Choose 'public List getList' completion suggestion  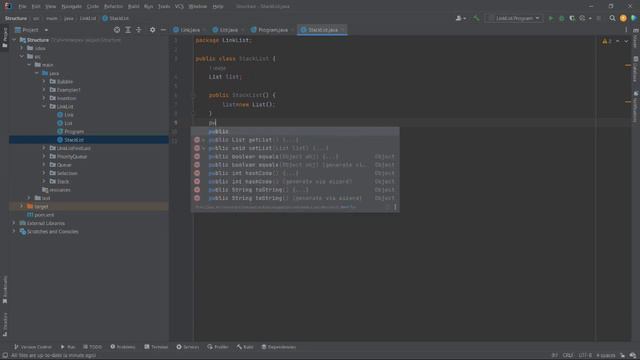point(295,140)
